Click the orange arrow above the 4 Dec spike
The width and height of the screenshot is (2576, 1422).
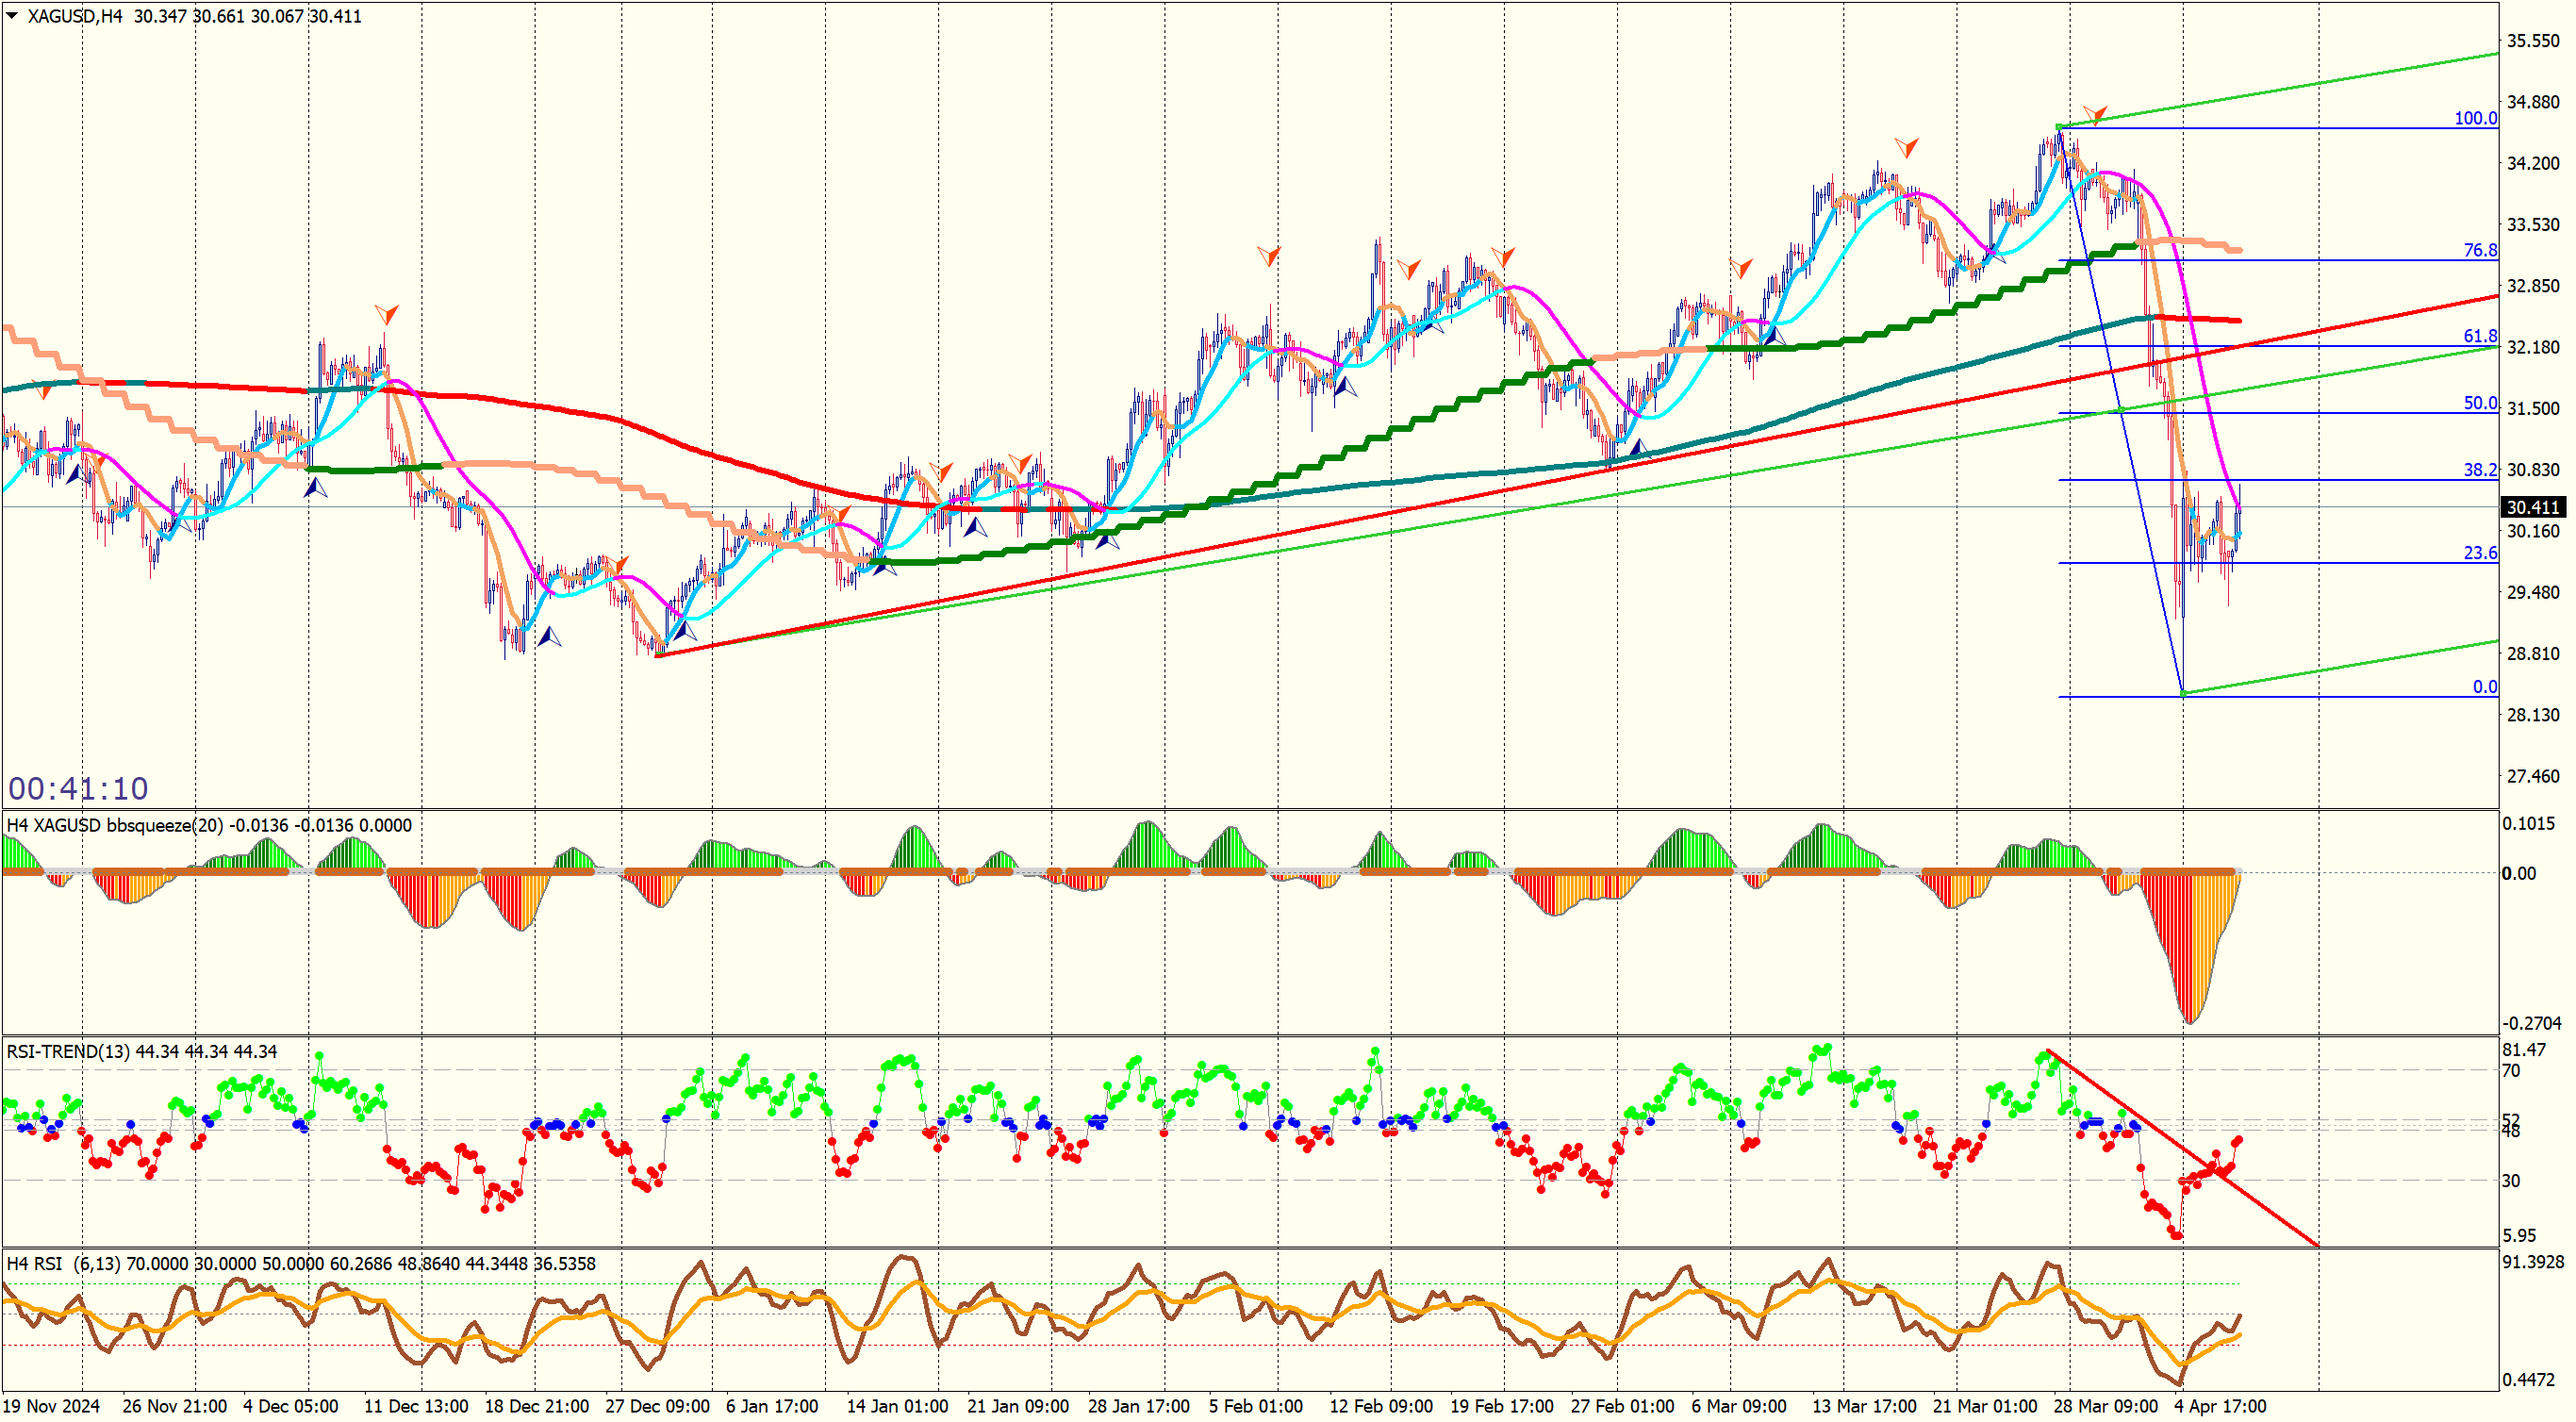point(386,314)
